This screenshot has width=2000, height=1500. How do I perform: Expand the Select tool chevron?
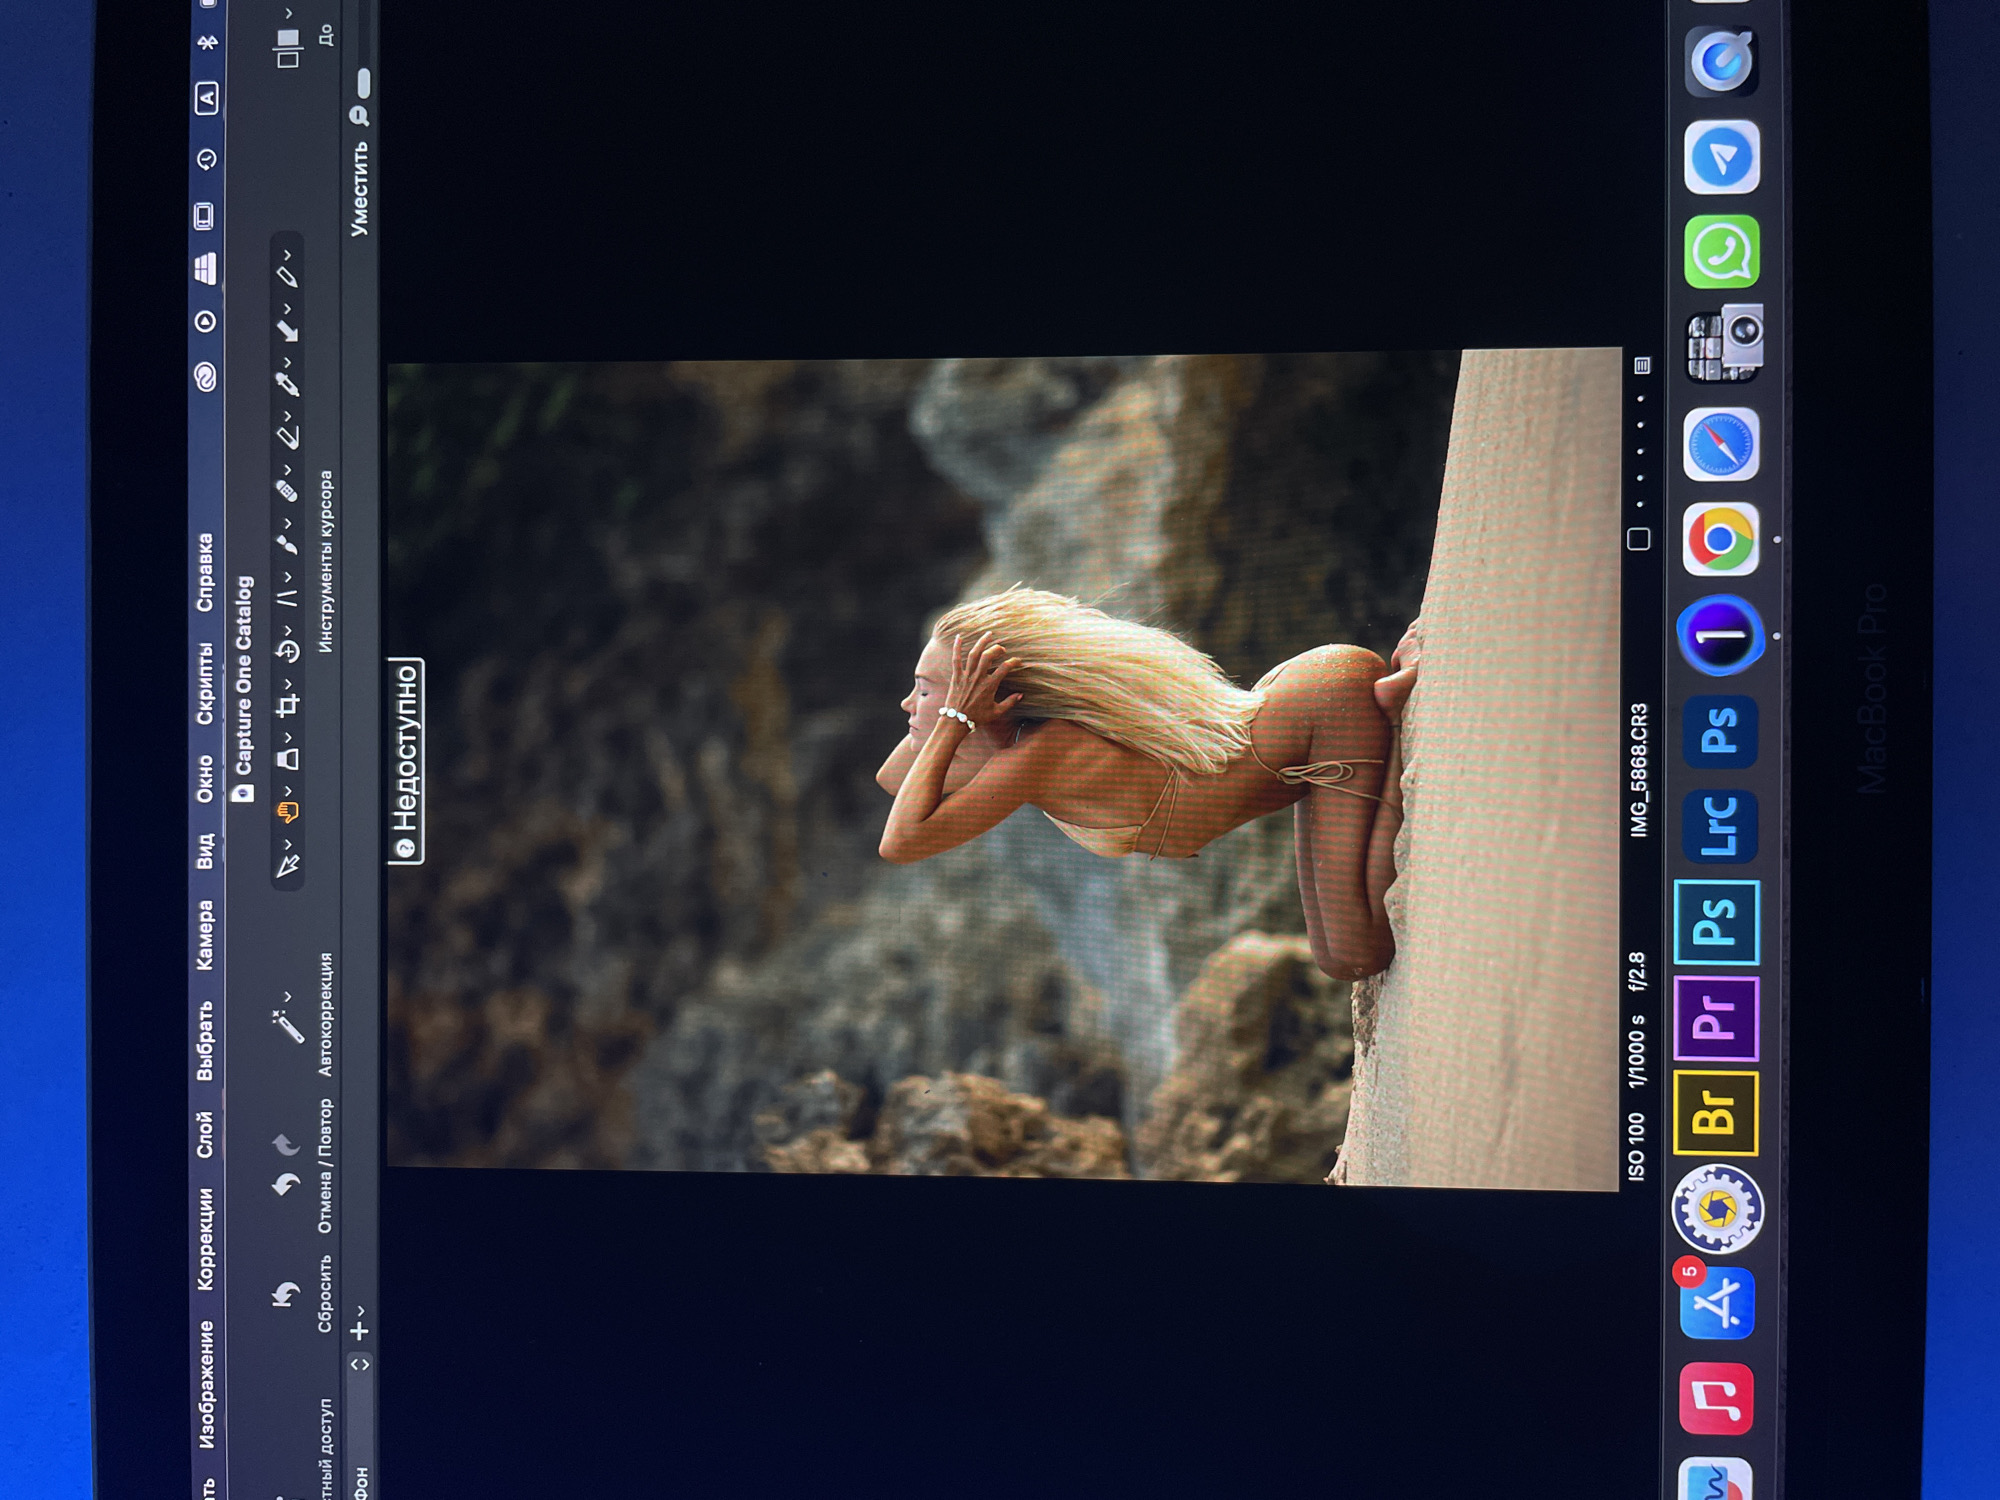pos(287,845)
